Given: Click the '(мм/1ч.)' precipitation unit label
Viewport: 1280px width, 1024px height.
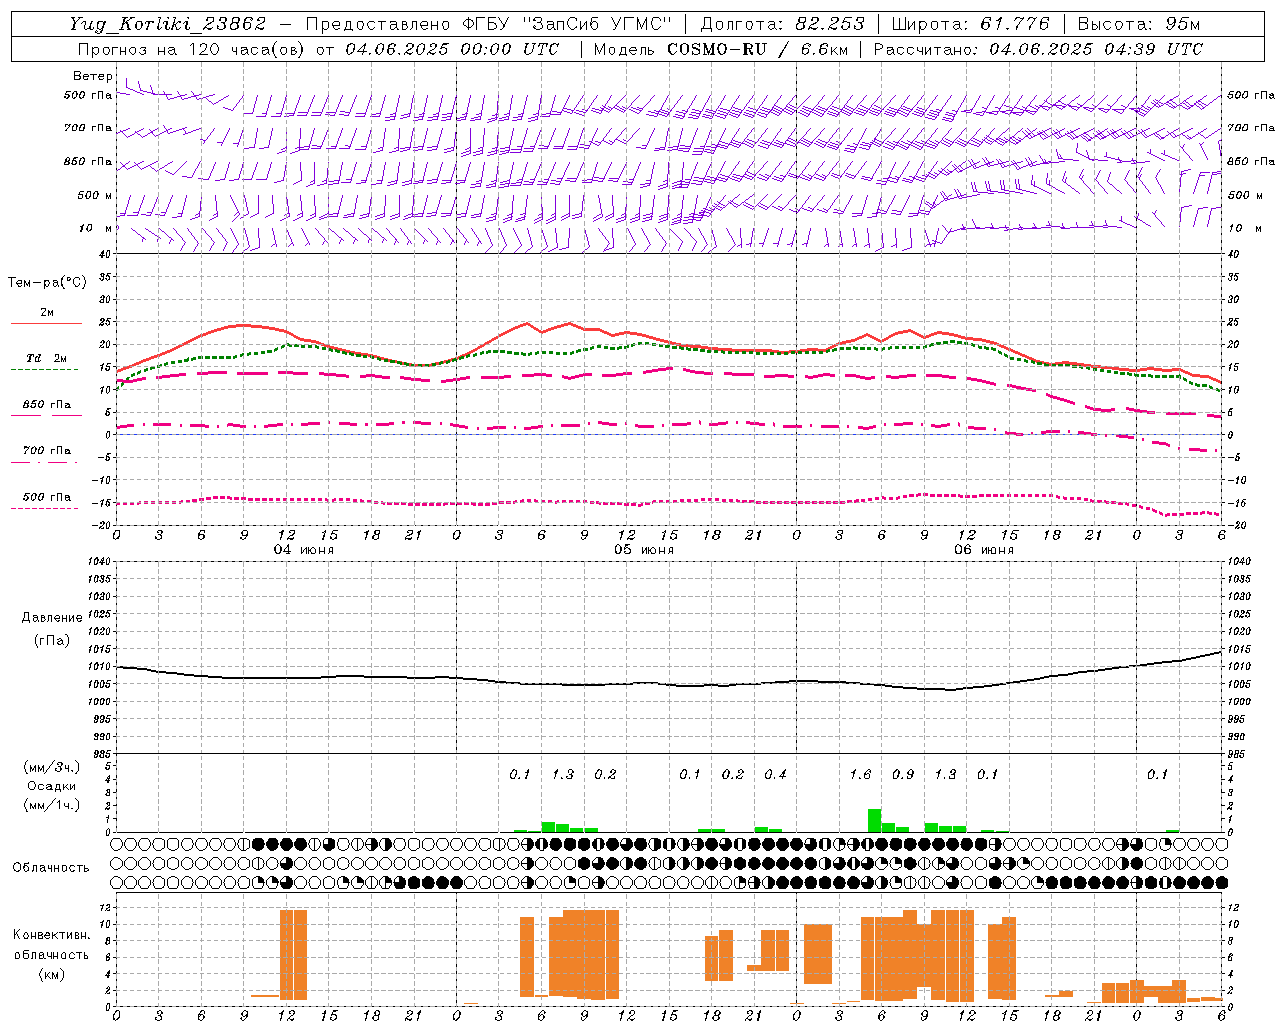Looking at the screenshot, I should click(x=52, y=804).
